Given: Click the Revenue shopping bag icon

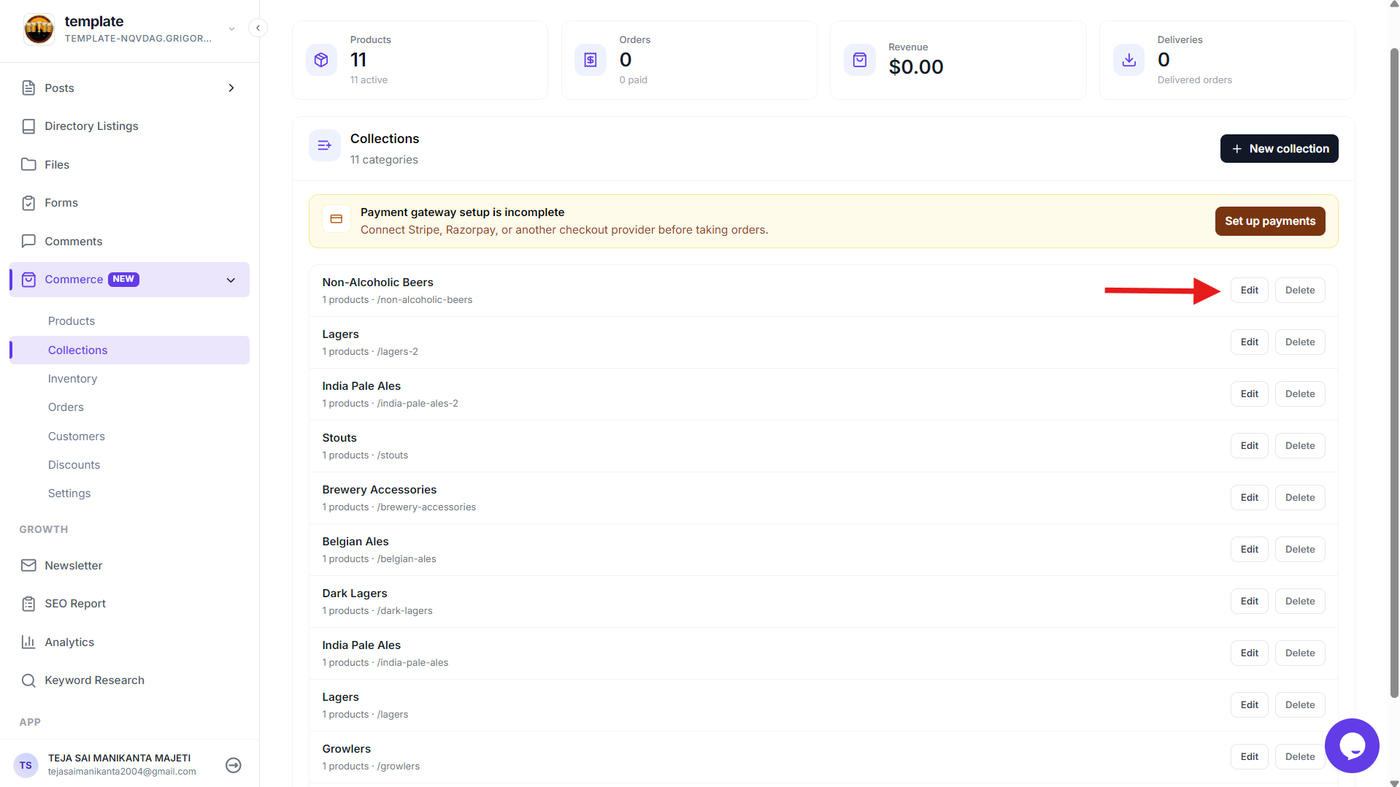Looking at the screenshot, I should (x=860, y=60).
